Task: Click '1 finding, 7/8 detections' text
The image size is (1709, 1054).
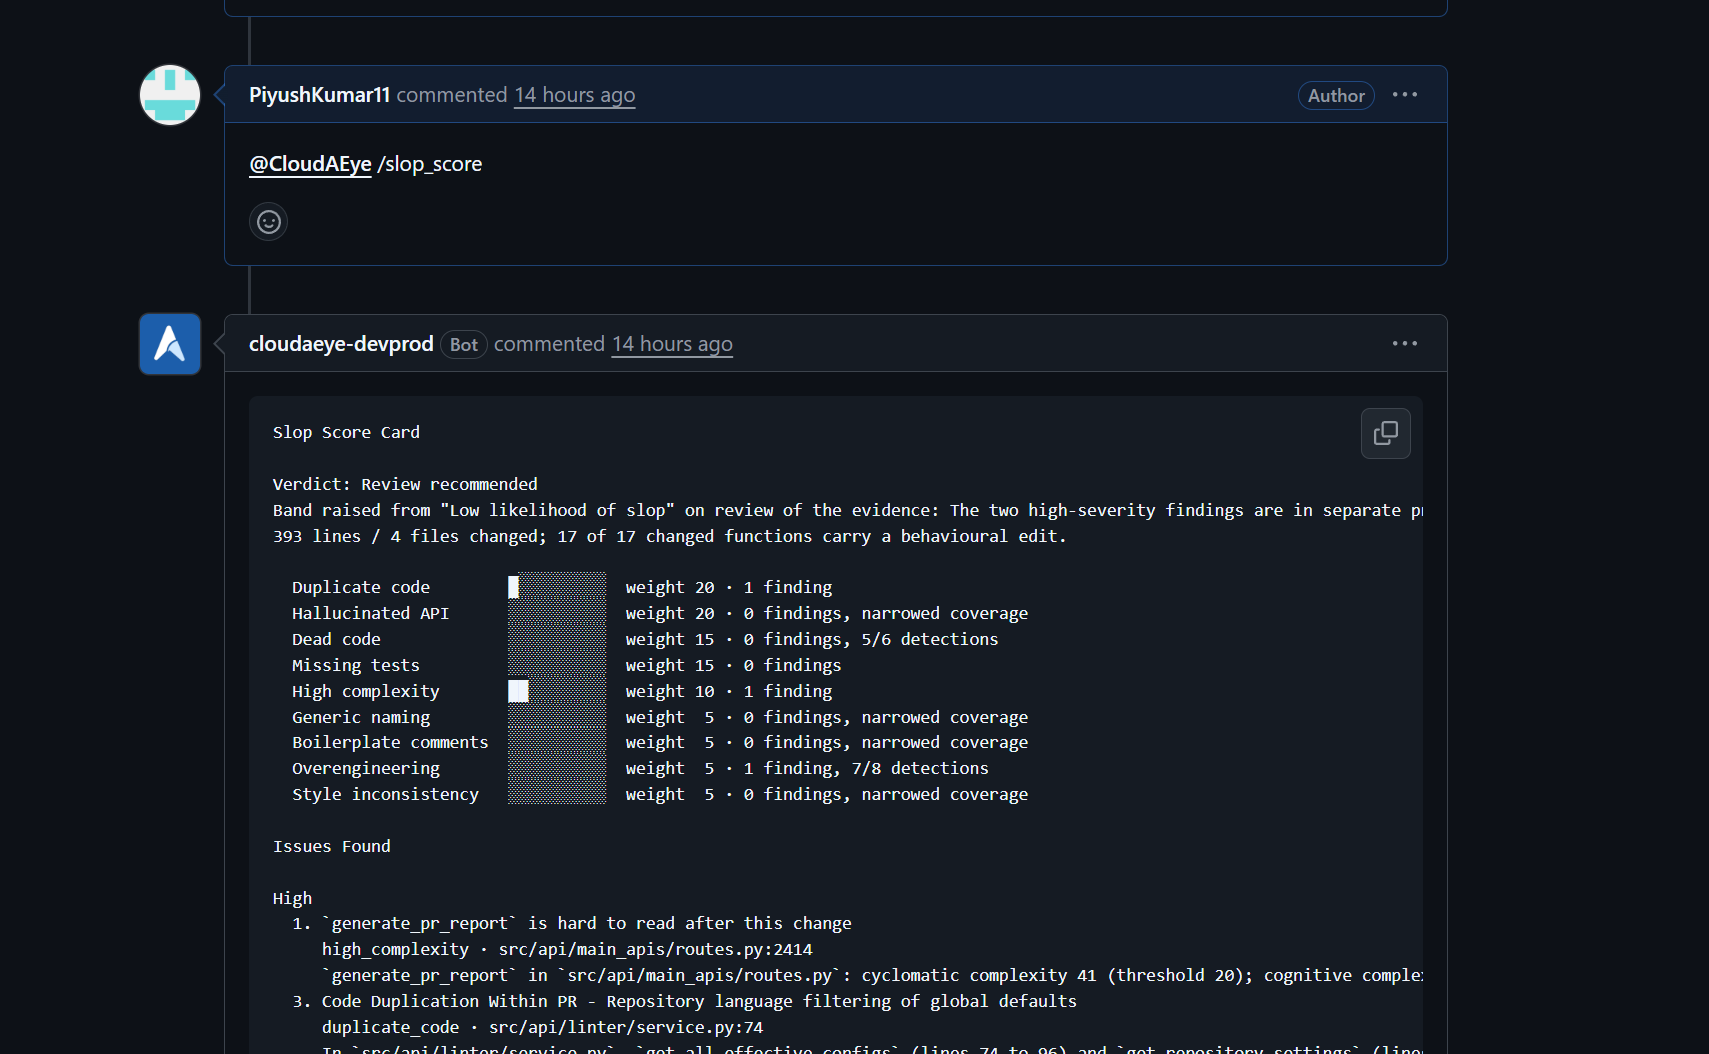Action: coord(866,768)
